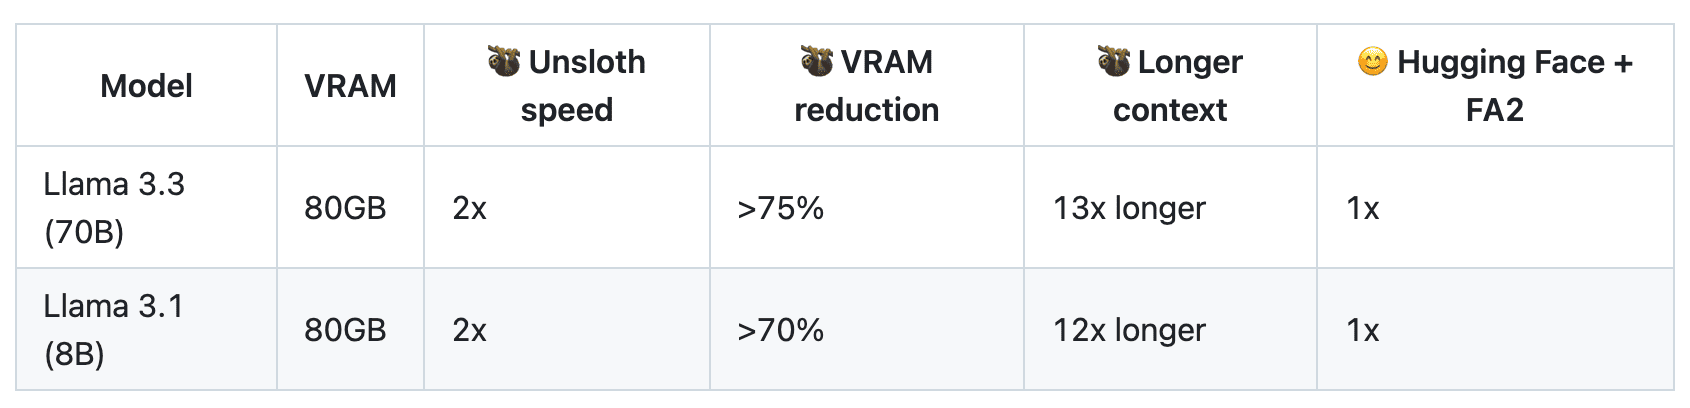Click the >75% VRAM reduction value

click(x=780, y=208)
